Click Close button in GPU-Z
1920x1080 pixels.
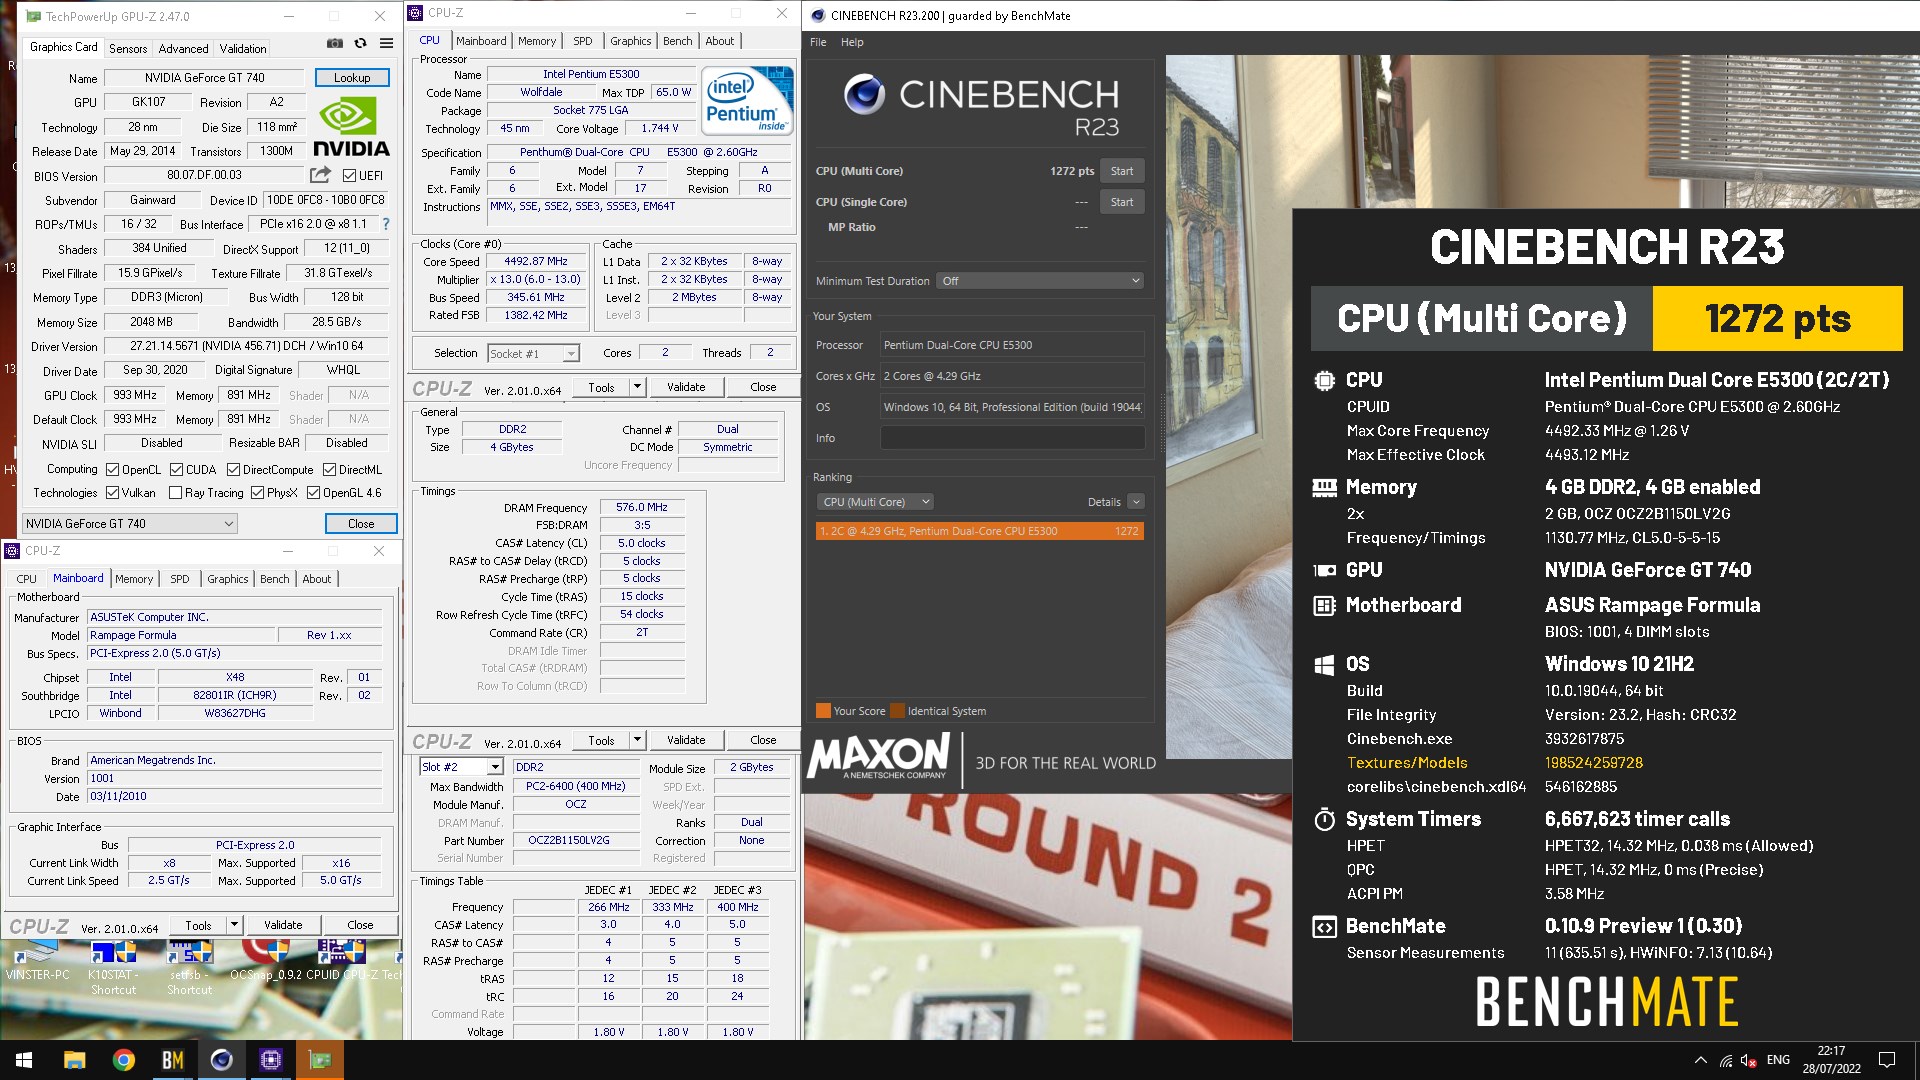[361, 523]
